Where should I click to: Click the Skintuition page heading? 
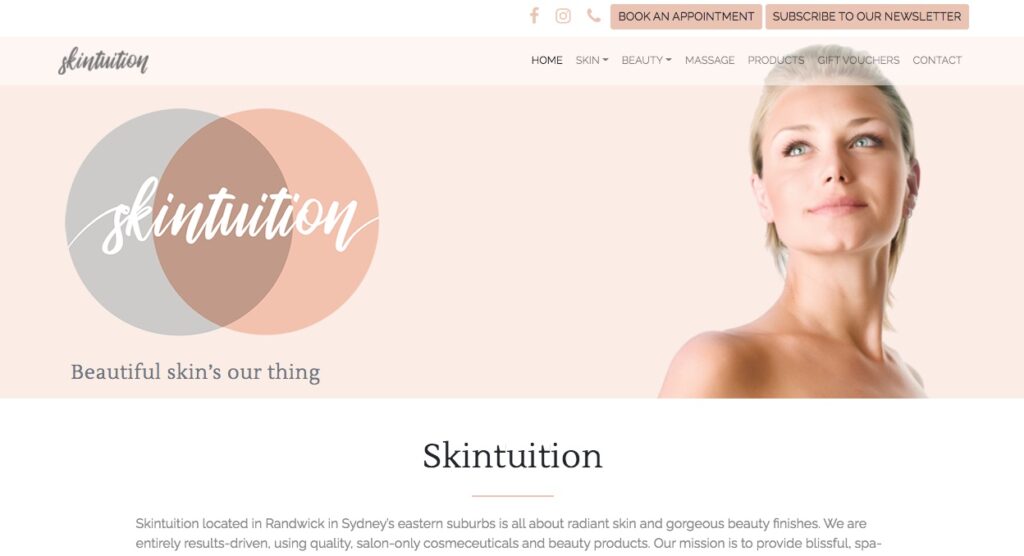[x=512, y=455]
